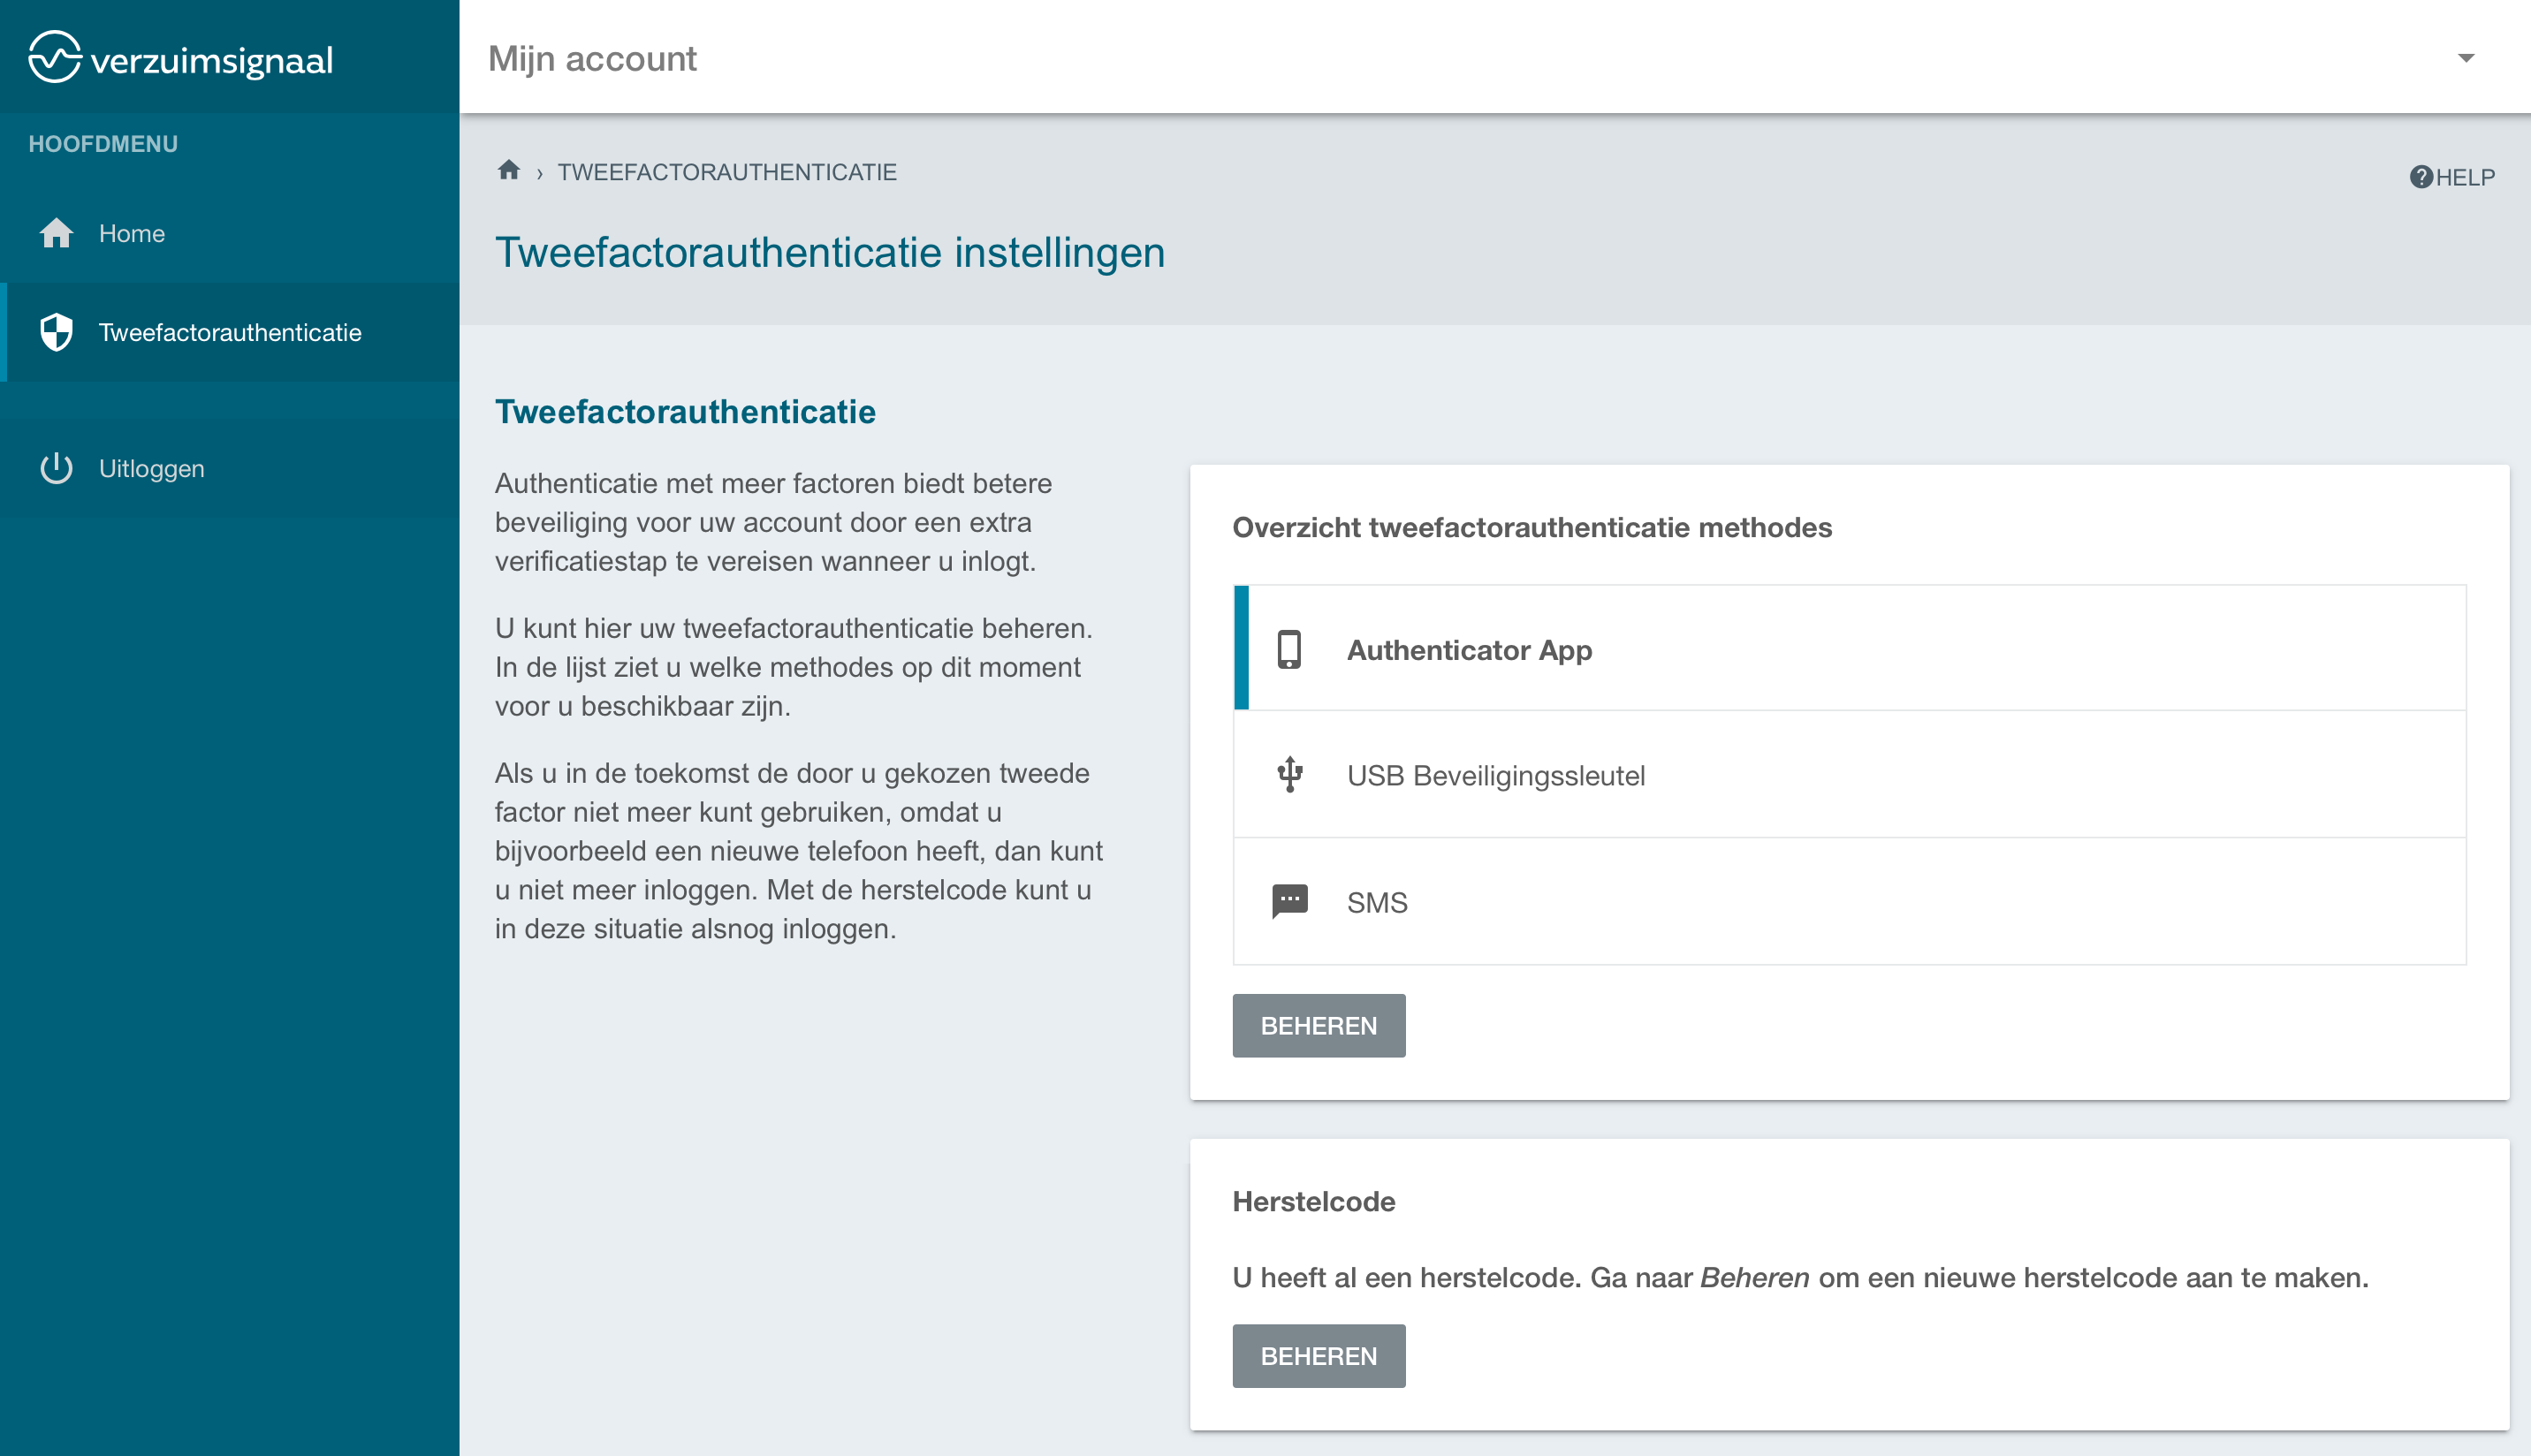The height and width of the screenshot is (1456, 2531).
Task: Click the HELP question mark icon
Action: tap(2420, 177)
